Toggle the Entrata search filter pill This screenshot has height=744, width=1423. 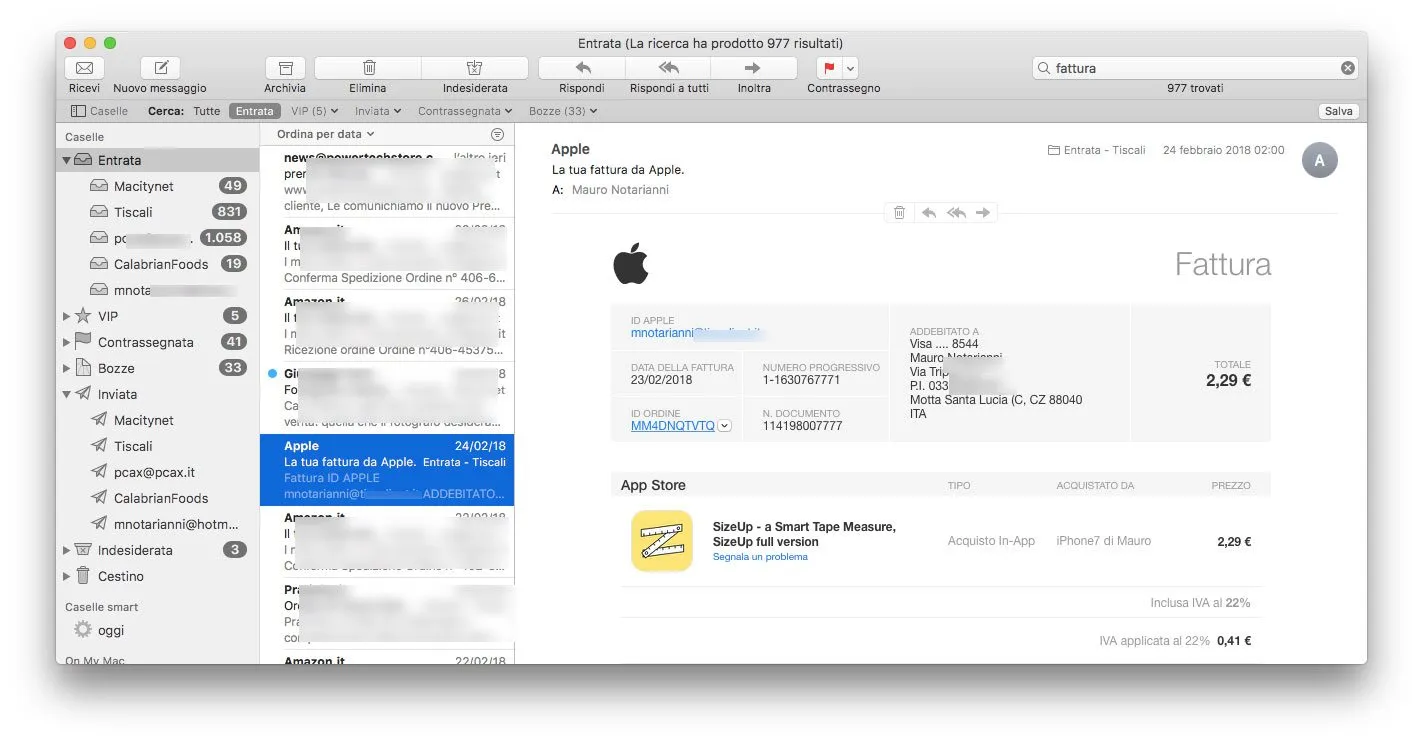coord(254,111)
